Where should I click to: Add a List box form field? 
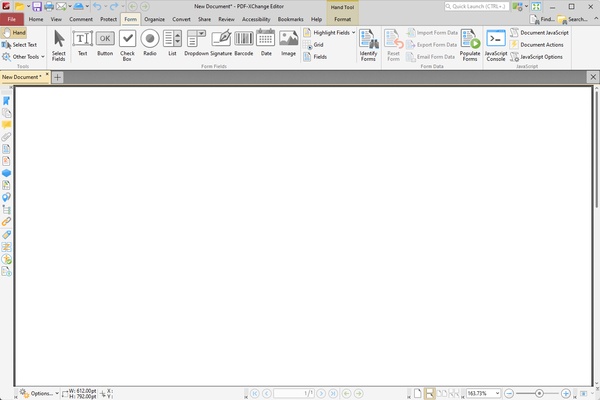coord(172,43)
